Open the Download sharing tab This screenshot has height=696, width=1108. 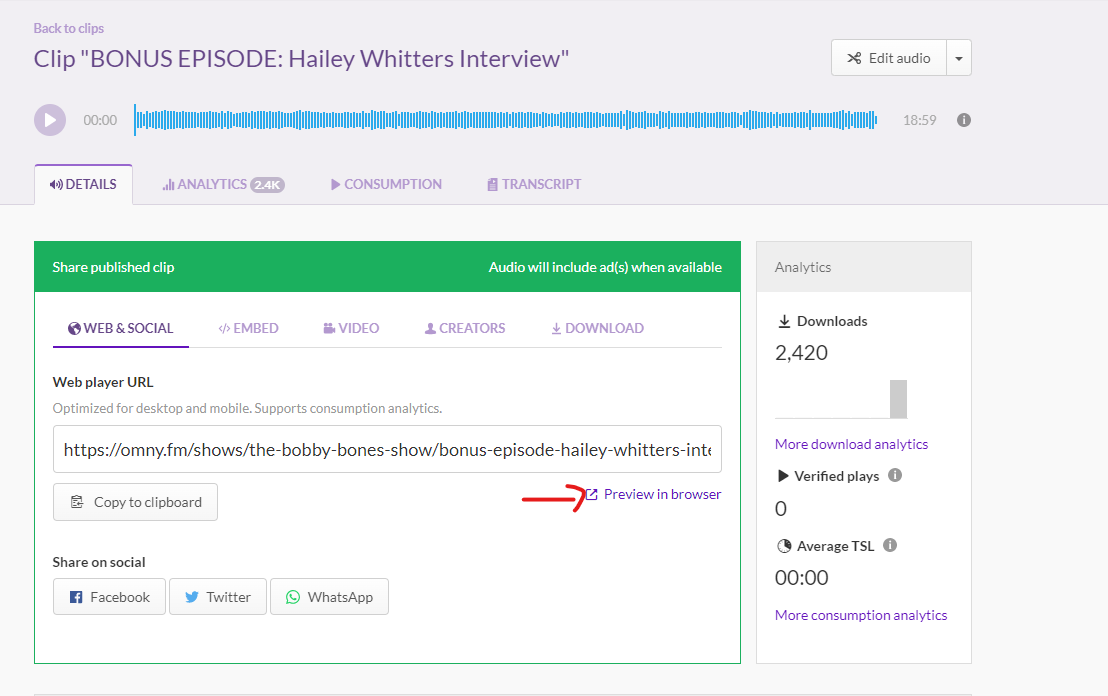597,328
